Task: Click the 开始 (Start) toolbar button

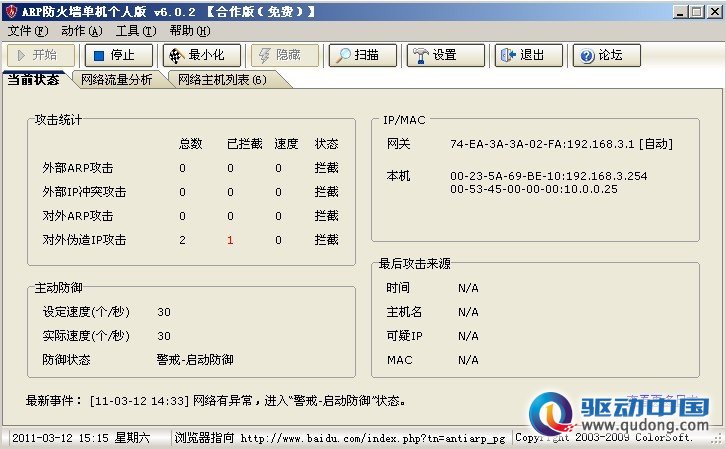Action: coord(41,56)
